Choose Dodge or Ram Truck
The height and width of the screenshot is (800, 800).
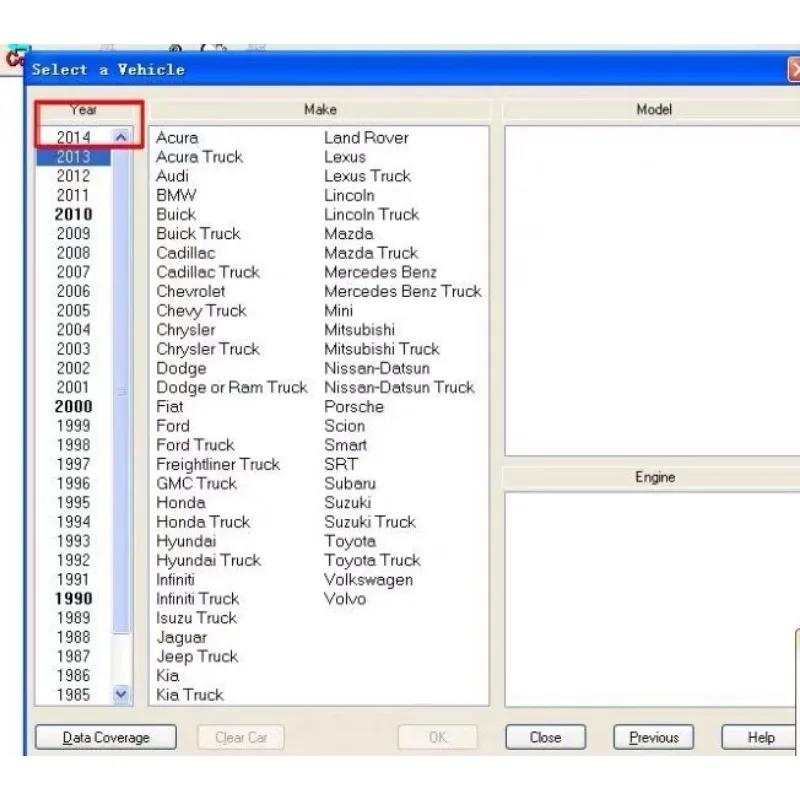(232, 387)
